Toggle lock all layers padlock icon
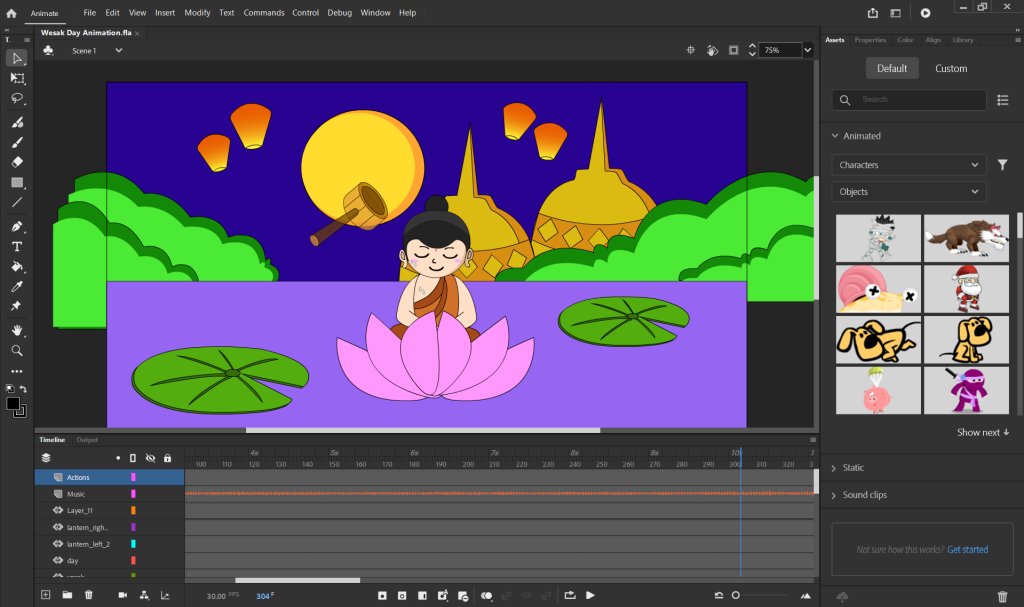1024x607 pixels. coord(167,457)
